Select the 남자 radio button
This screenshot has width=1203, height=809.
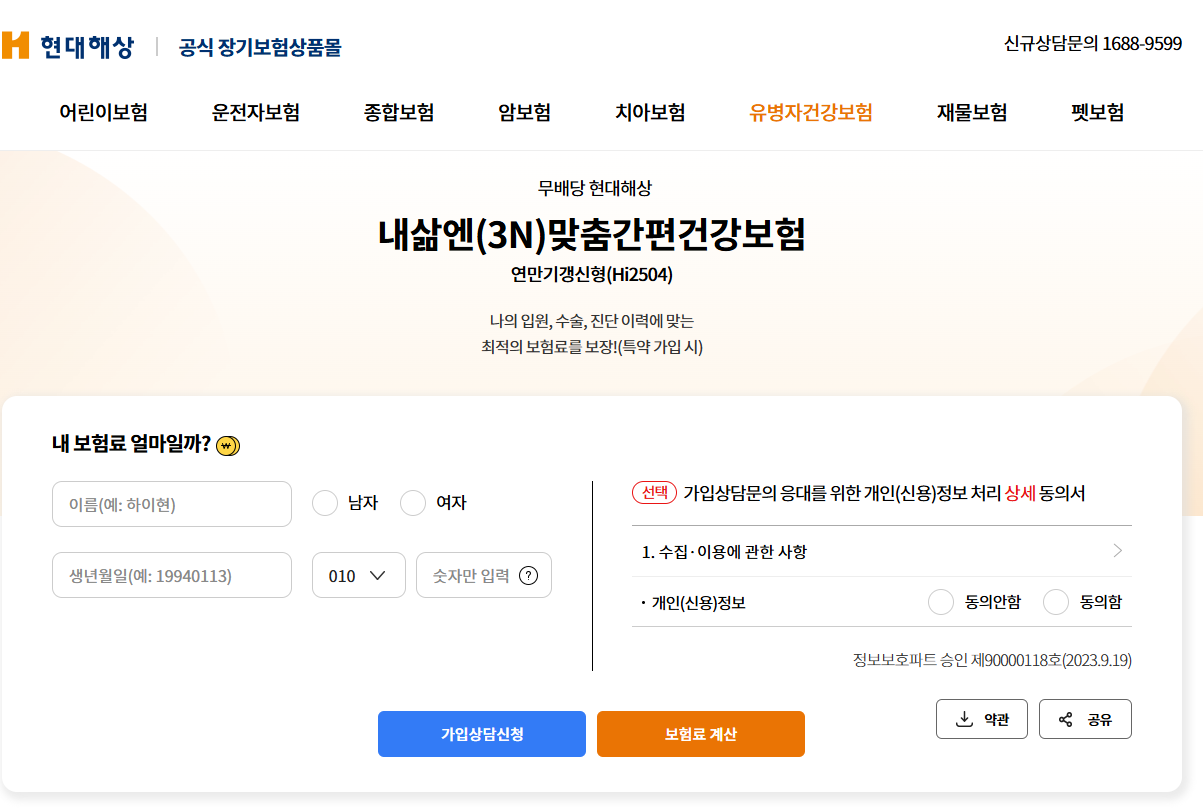coord(325,503)
